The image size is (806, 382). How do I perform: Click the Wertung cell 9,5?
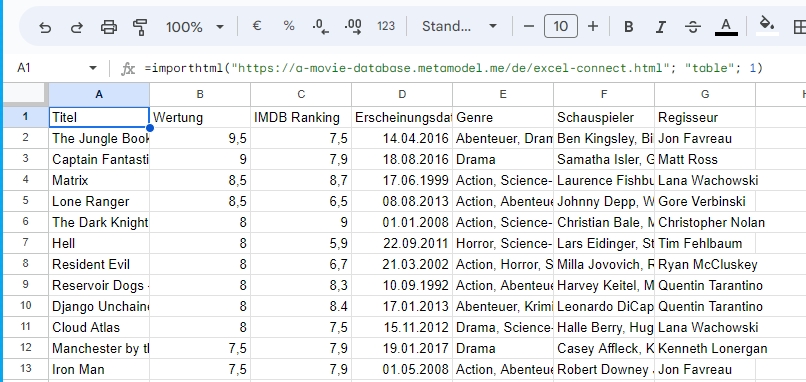click(200, 138)
